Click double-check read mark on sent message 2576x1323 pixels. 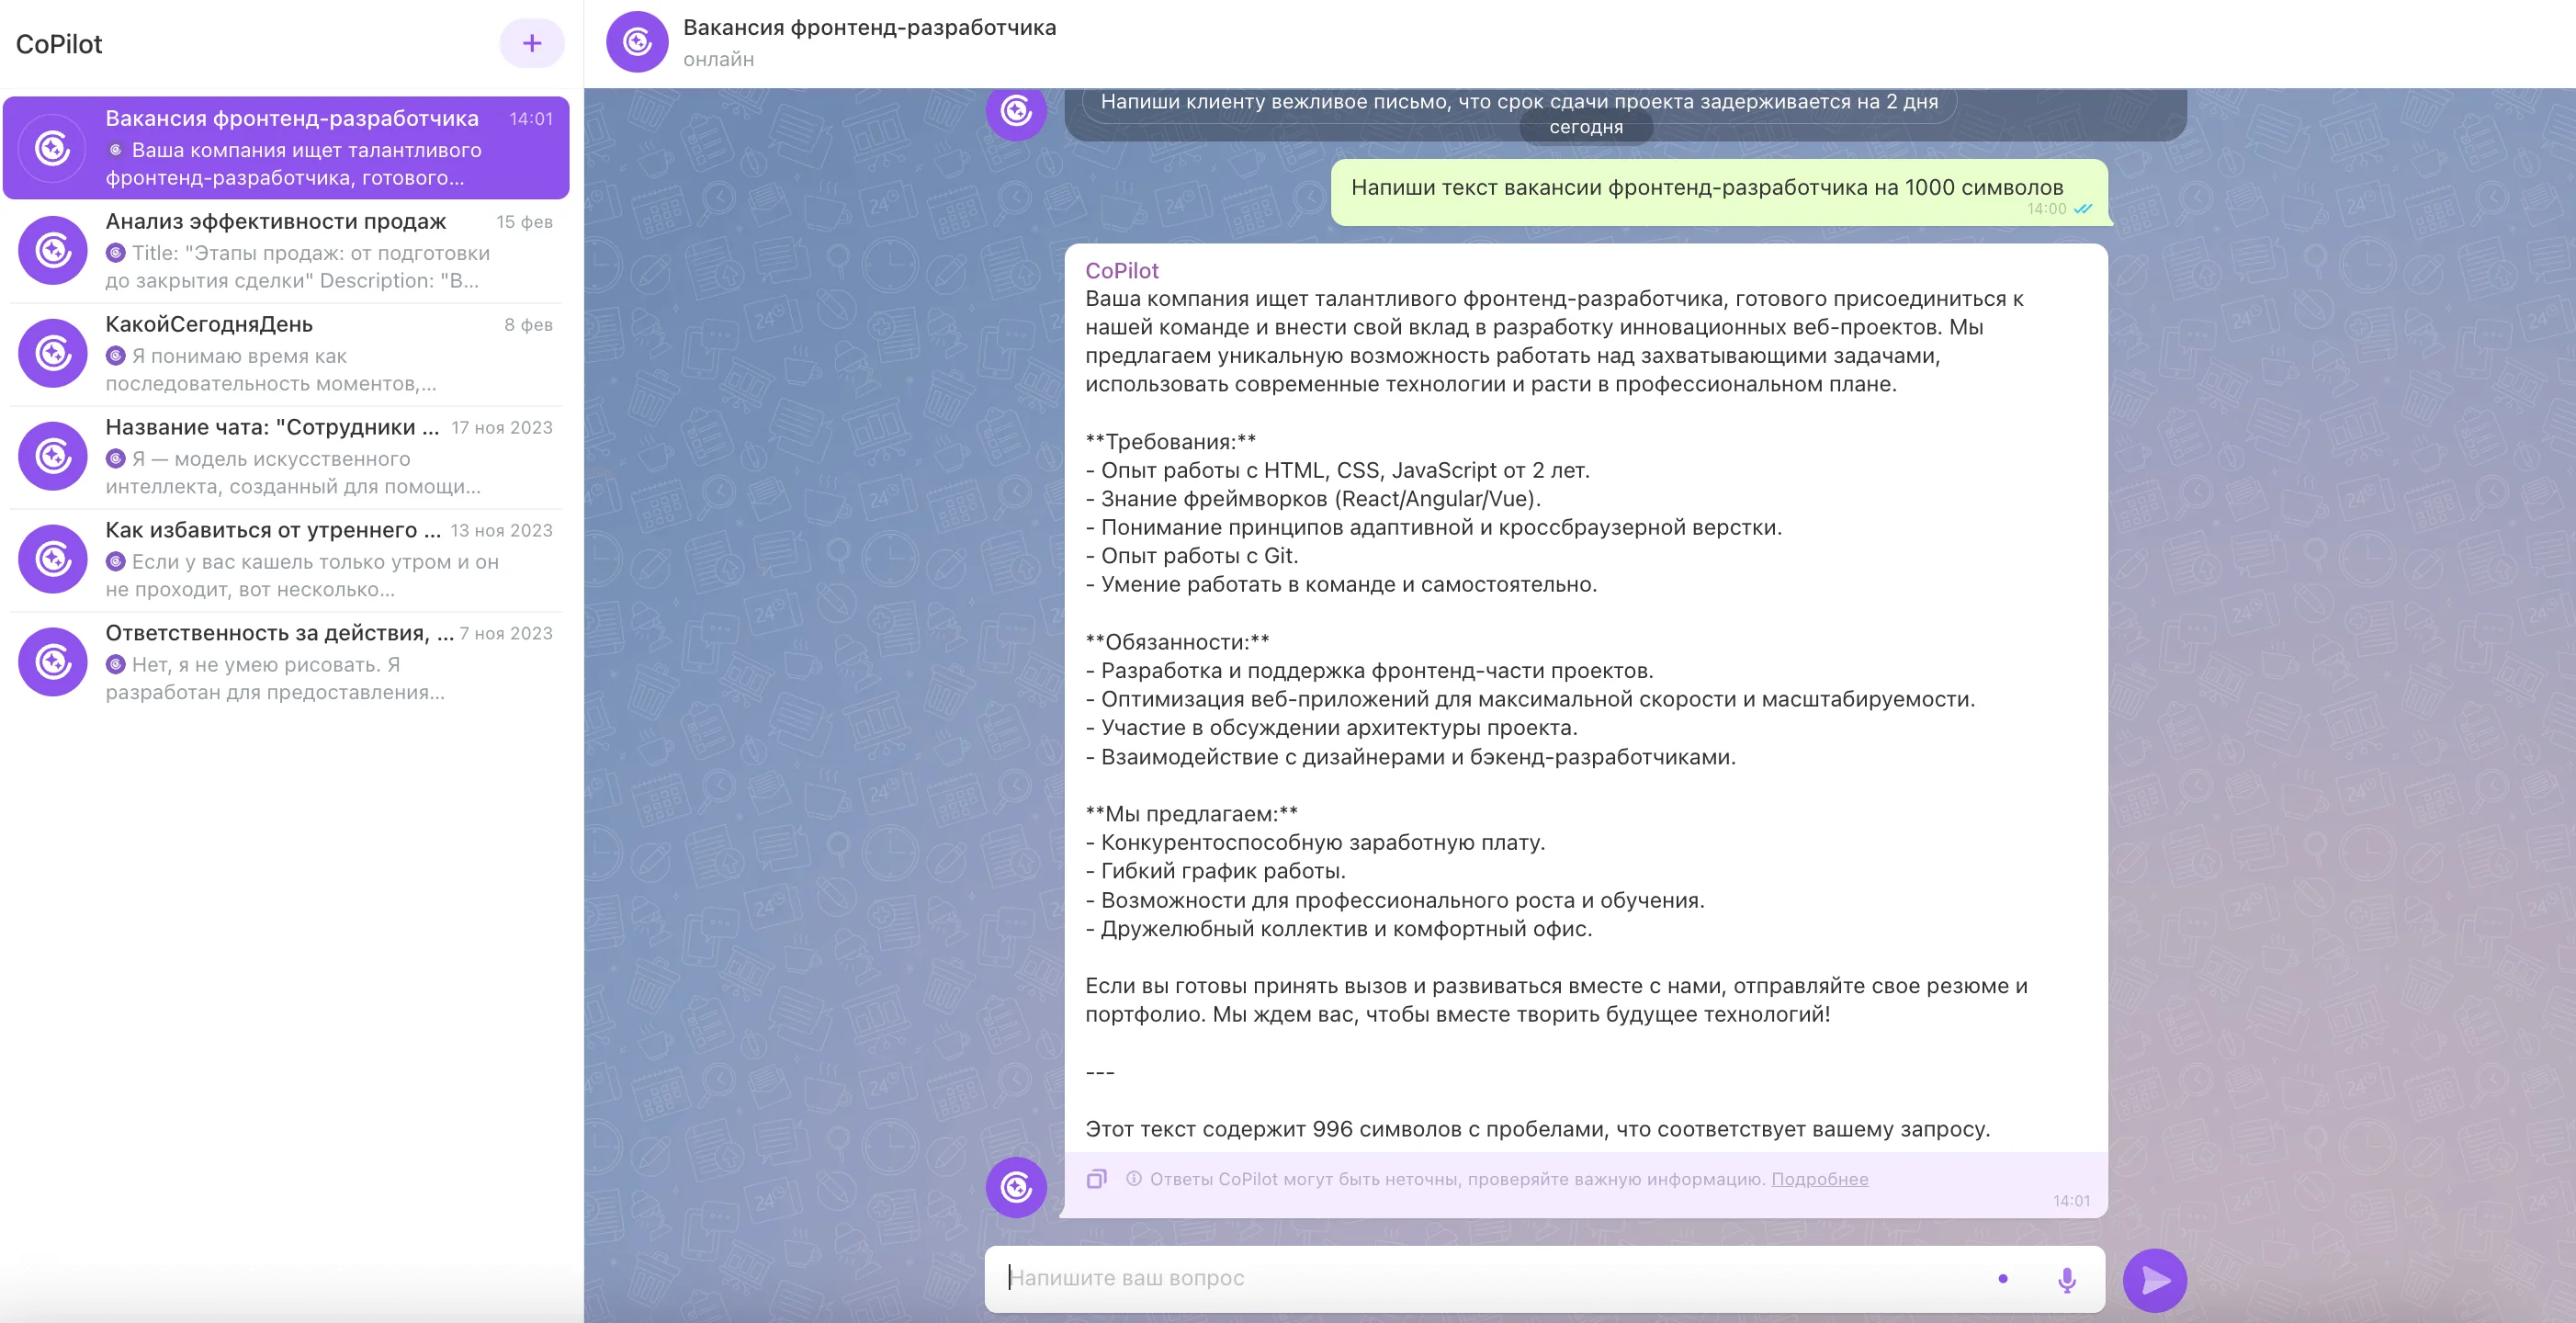click(x=2082, y=209)
